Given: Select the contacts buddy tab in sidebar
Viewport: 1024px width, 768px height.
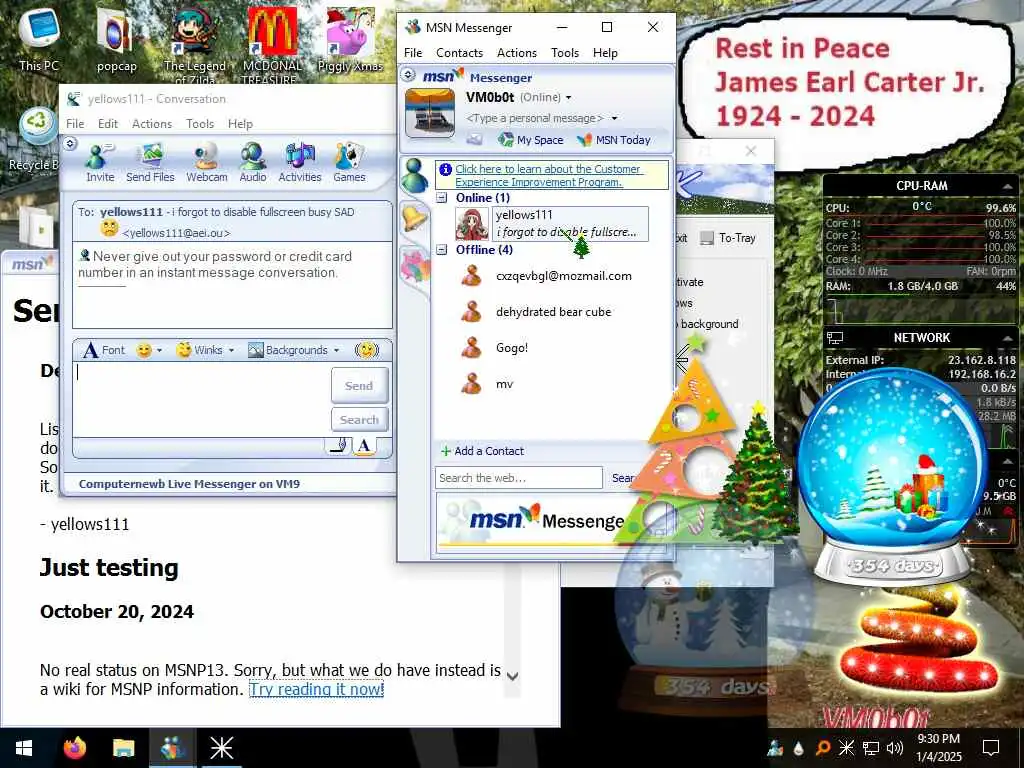Looking at the screenshot, I should click(414, 176).
